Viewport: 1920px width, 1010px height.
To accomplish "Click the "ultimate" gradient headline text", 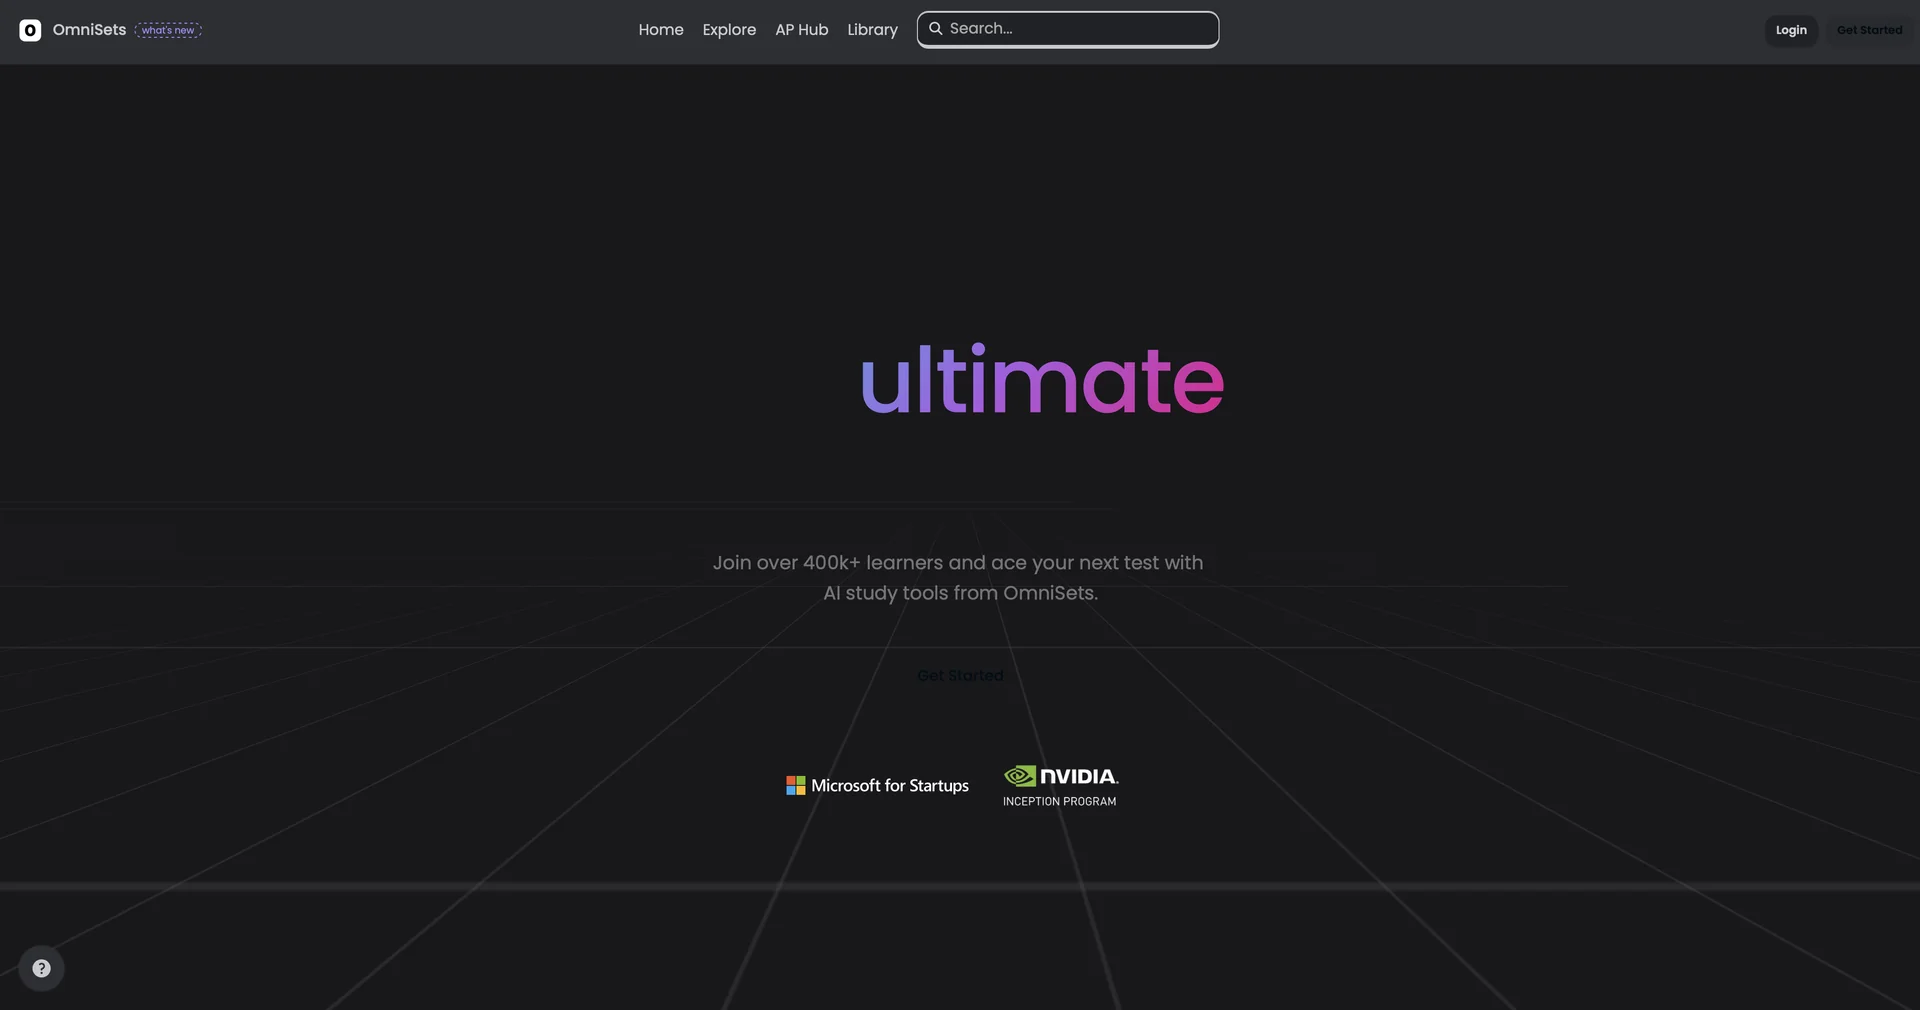I will coord(1042,379).
